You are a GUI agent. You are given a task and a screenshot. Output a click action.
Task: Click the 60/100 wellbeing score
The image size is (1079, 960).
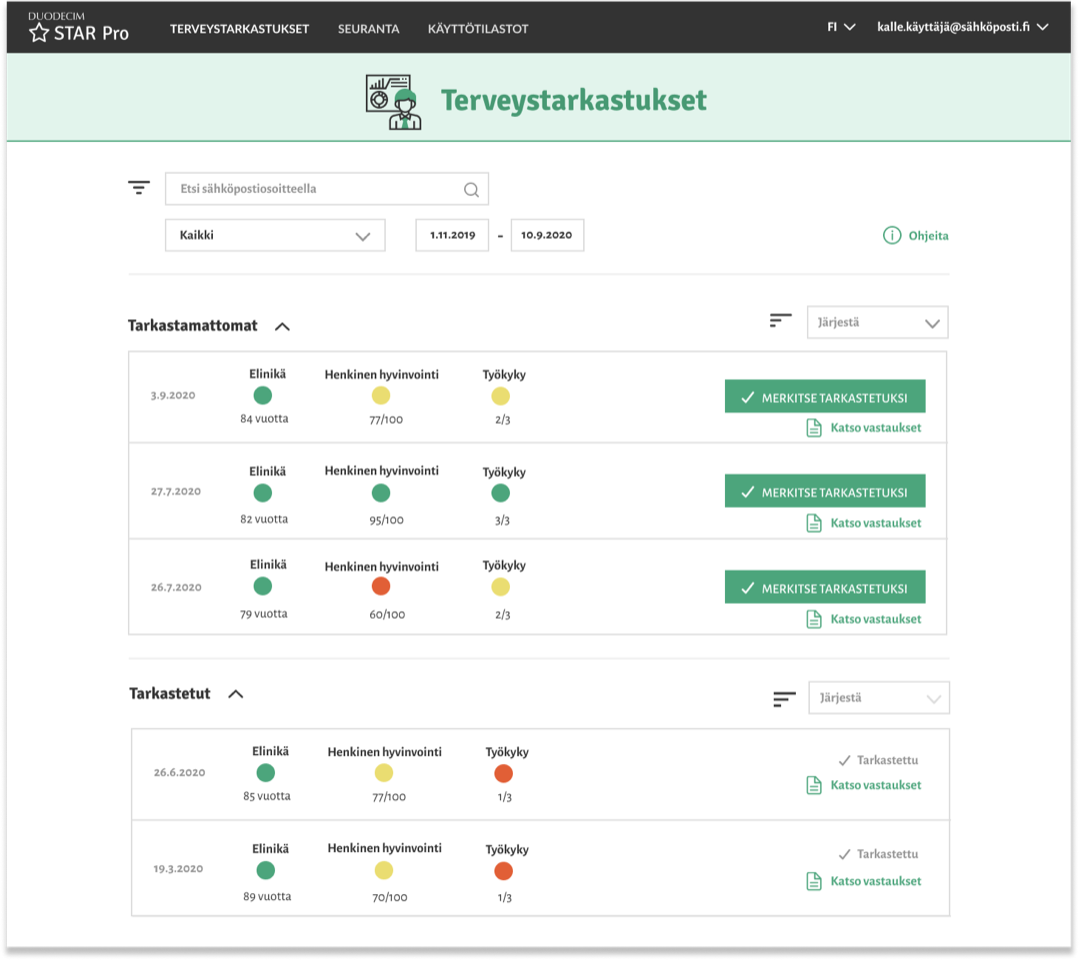coord(387,615)
